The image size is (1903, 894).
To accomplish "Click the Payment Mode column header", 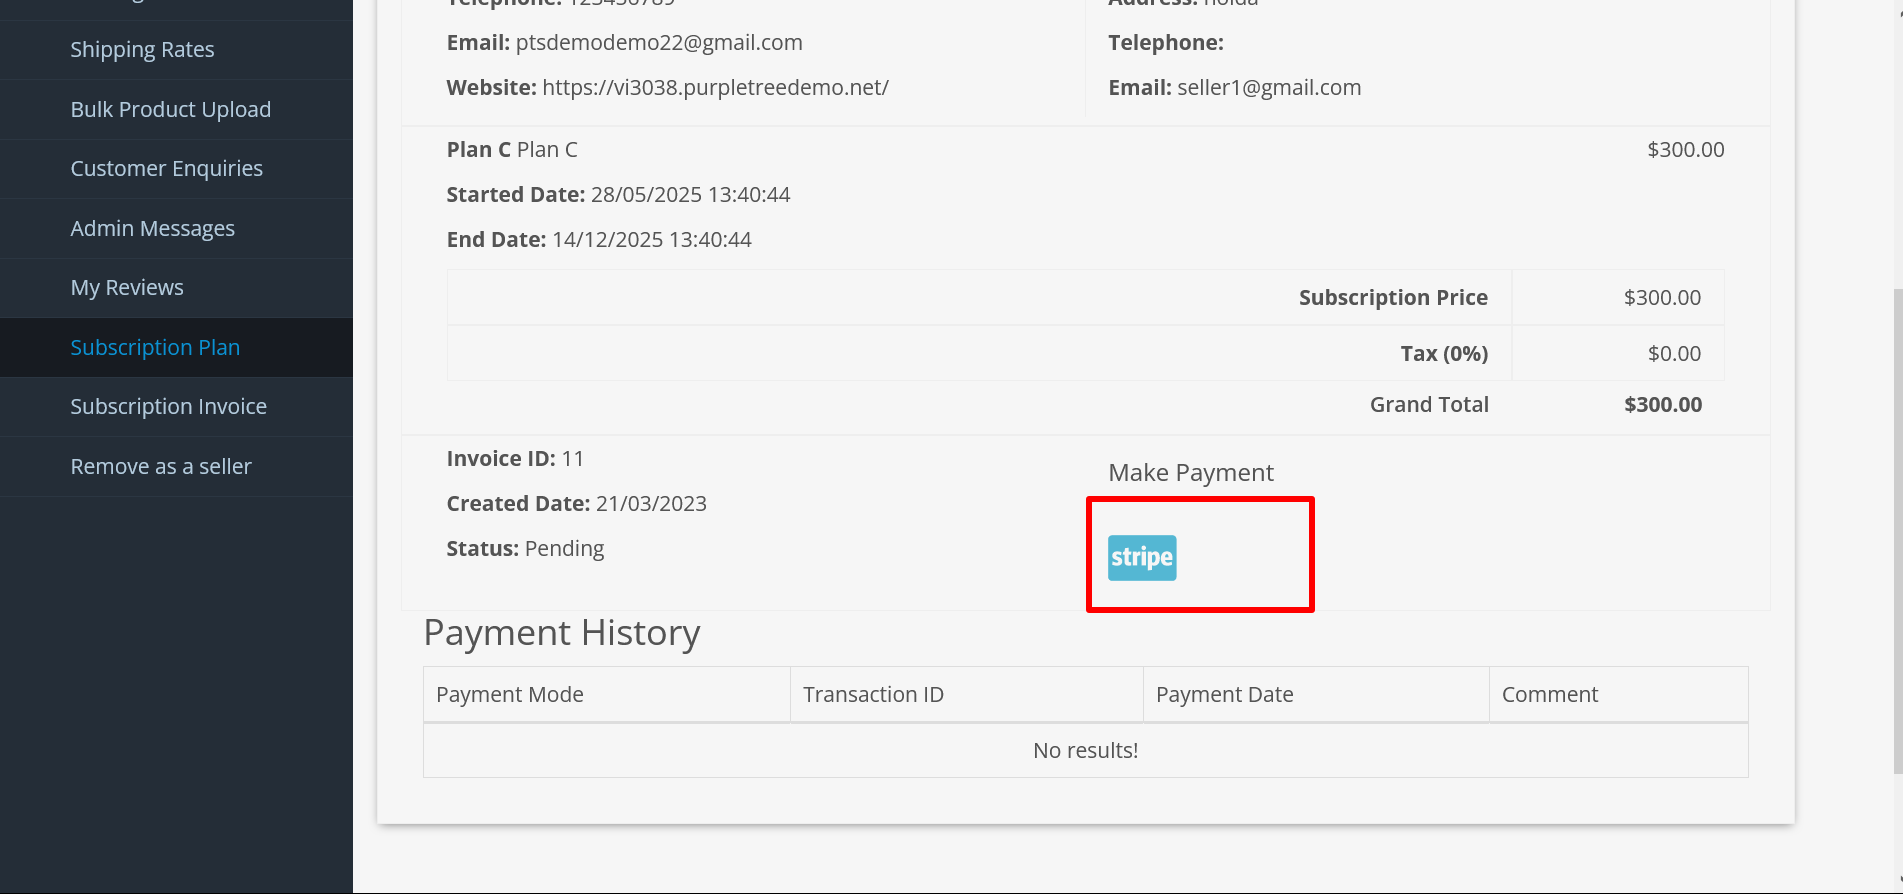I will [x=607, y=694].
